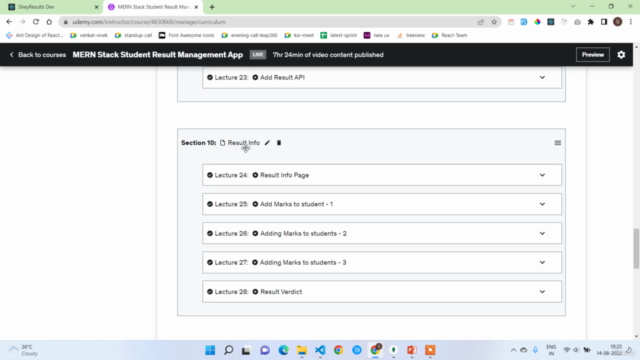Open latest-sprint bookmark
Viewport: 640px width, 360px height.
[x=338, y=36]
